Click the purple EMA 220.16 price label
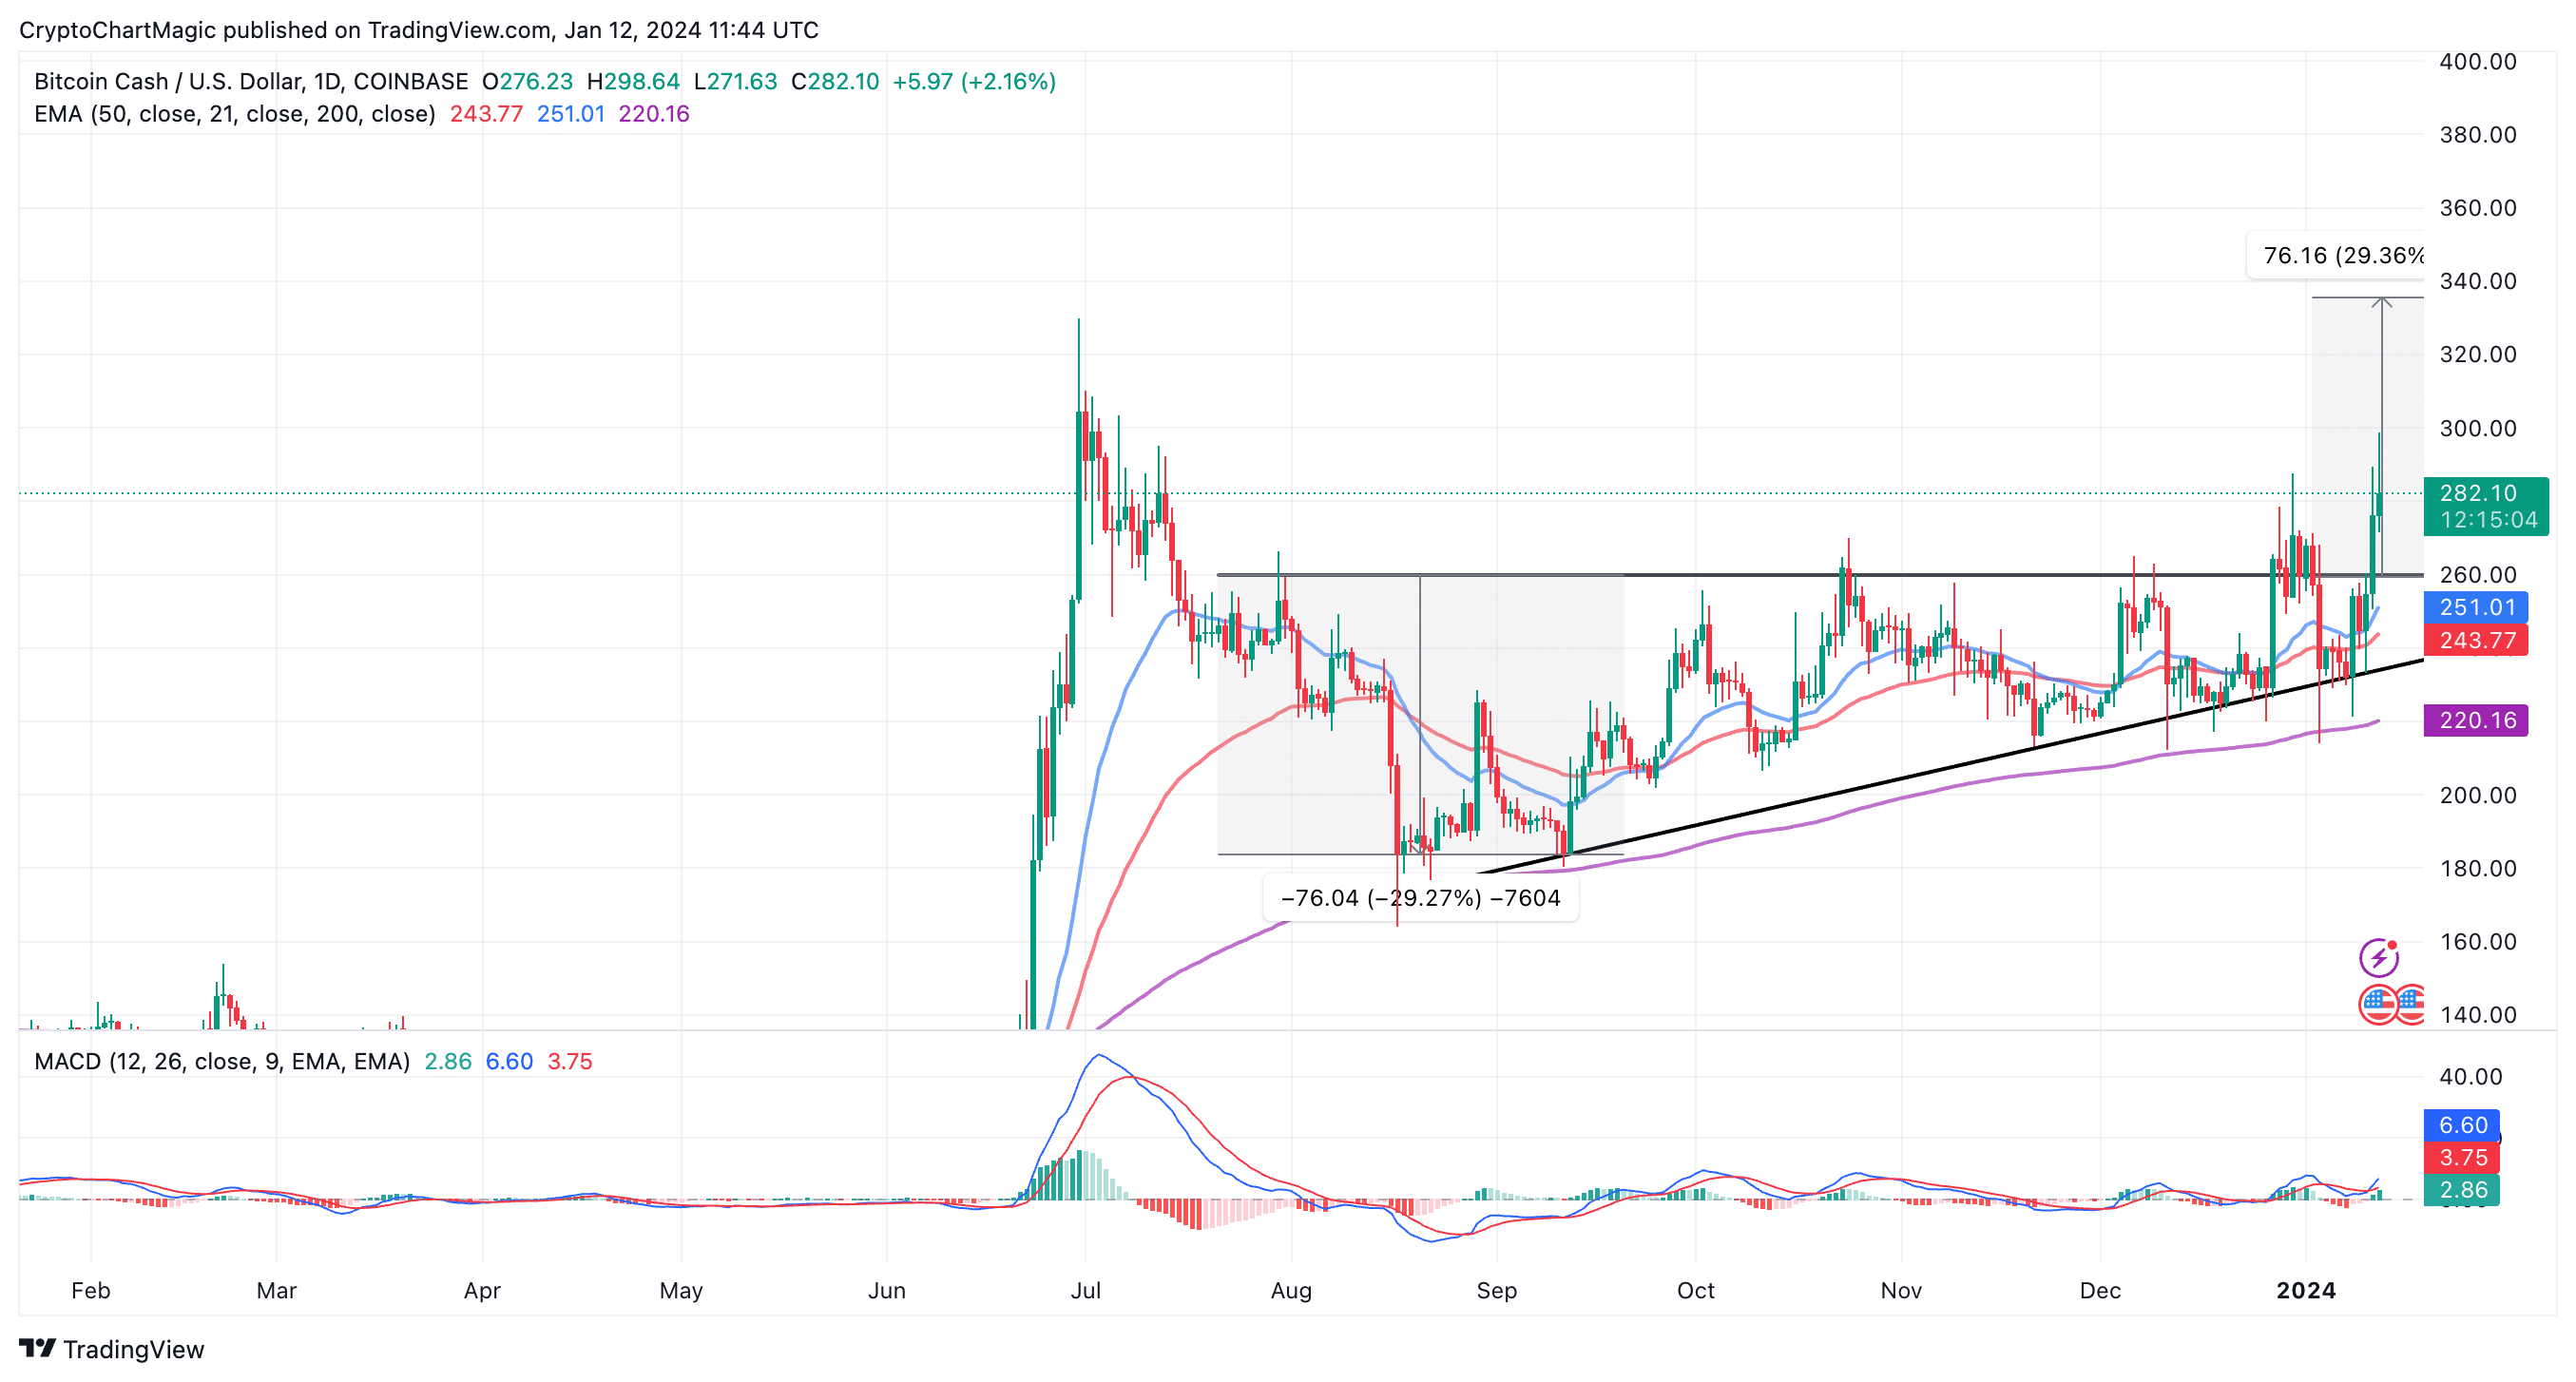The image size is (2576, 1382). pyautogui.click(x=2476, y=720)
